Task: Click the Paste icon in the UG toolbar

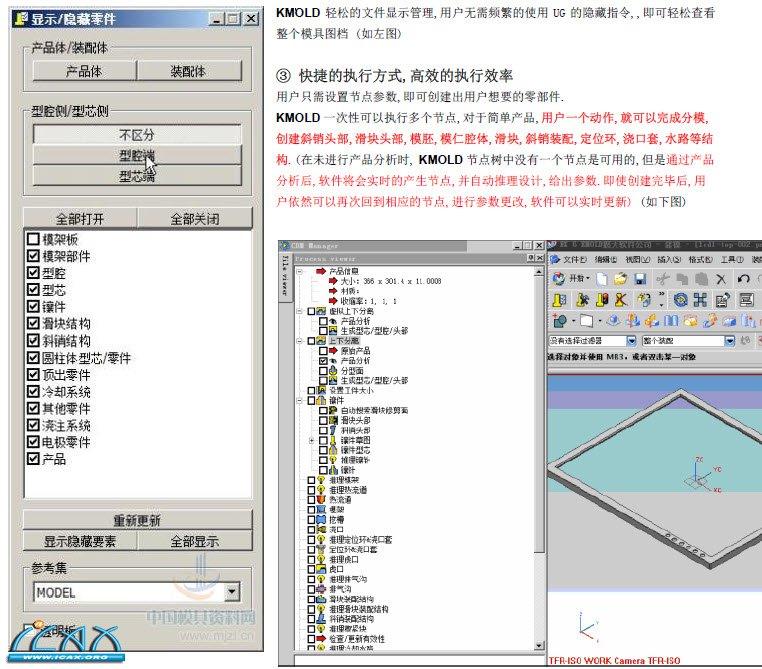Action: (x=701, y=279)
